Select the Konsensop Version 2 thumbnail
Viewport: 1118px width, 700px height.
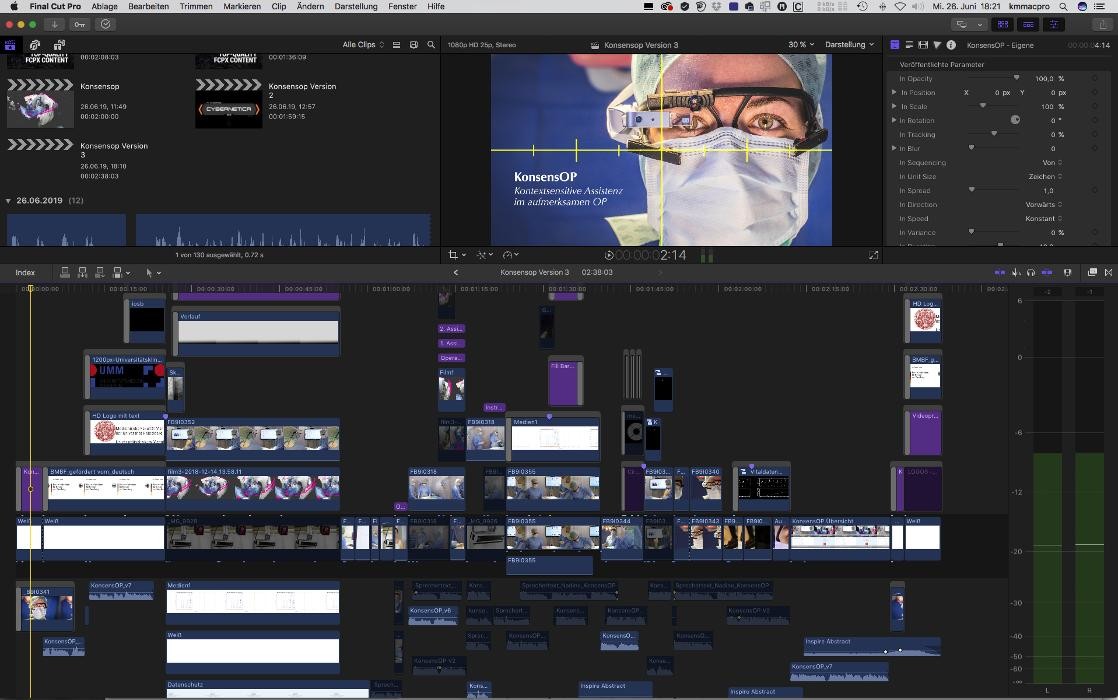(229, 105)
